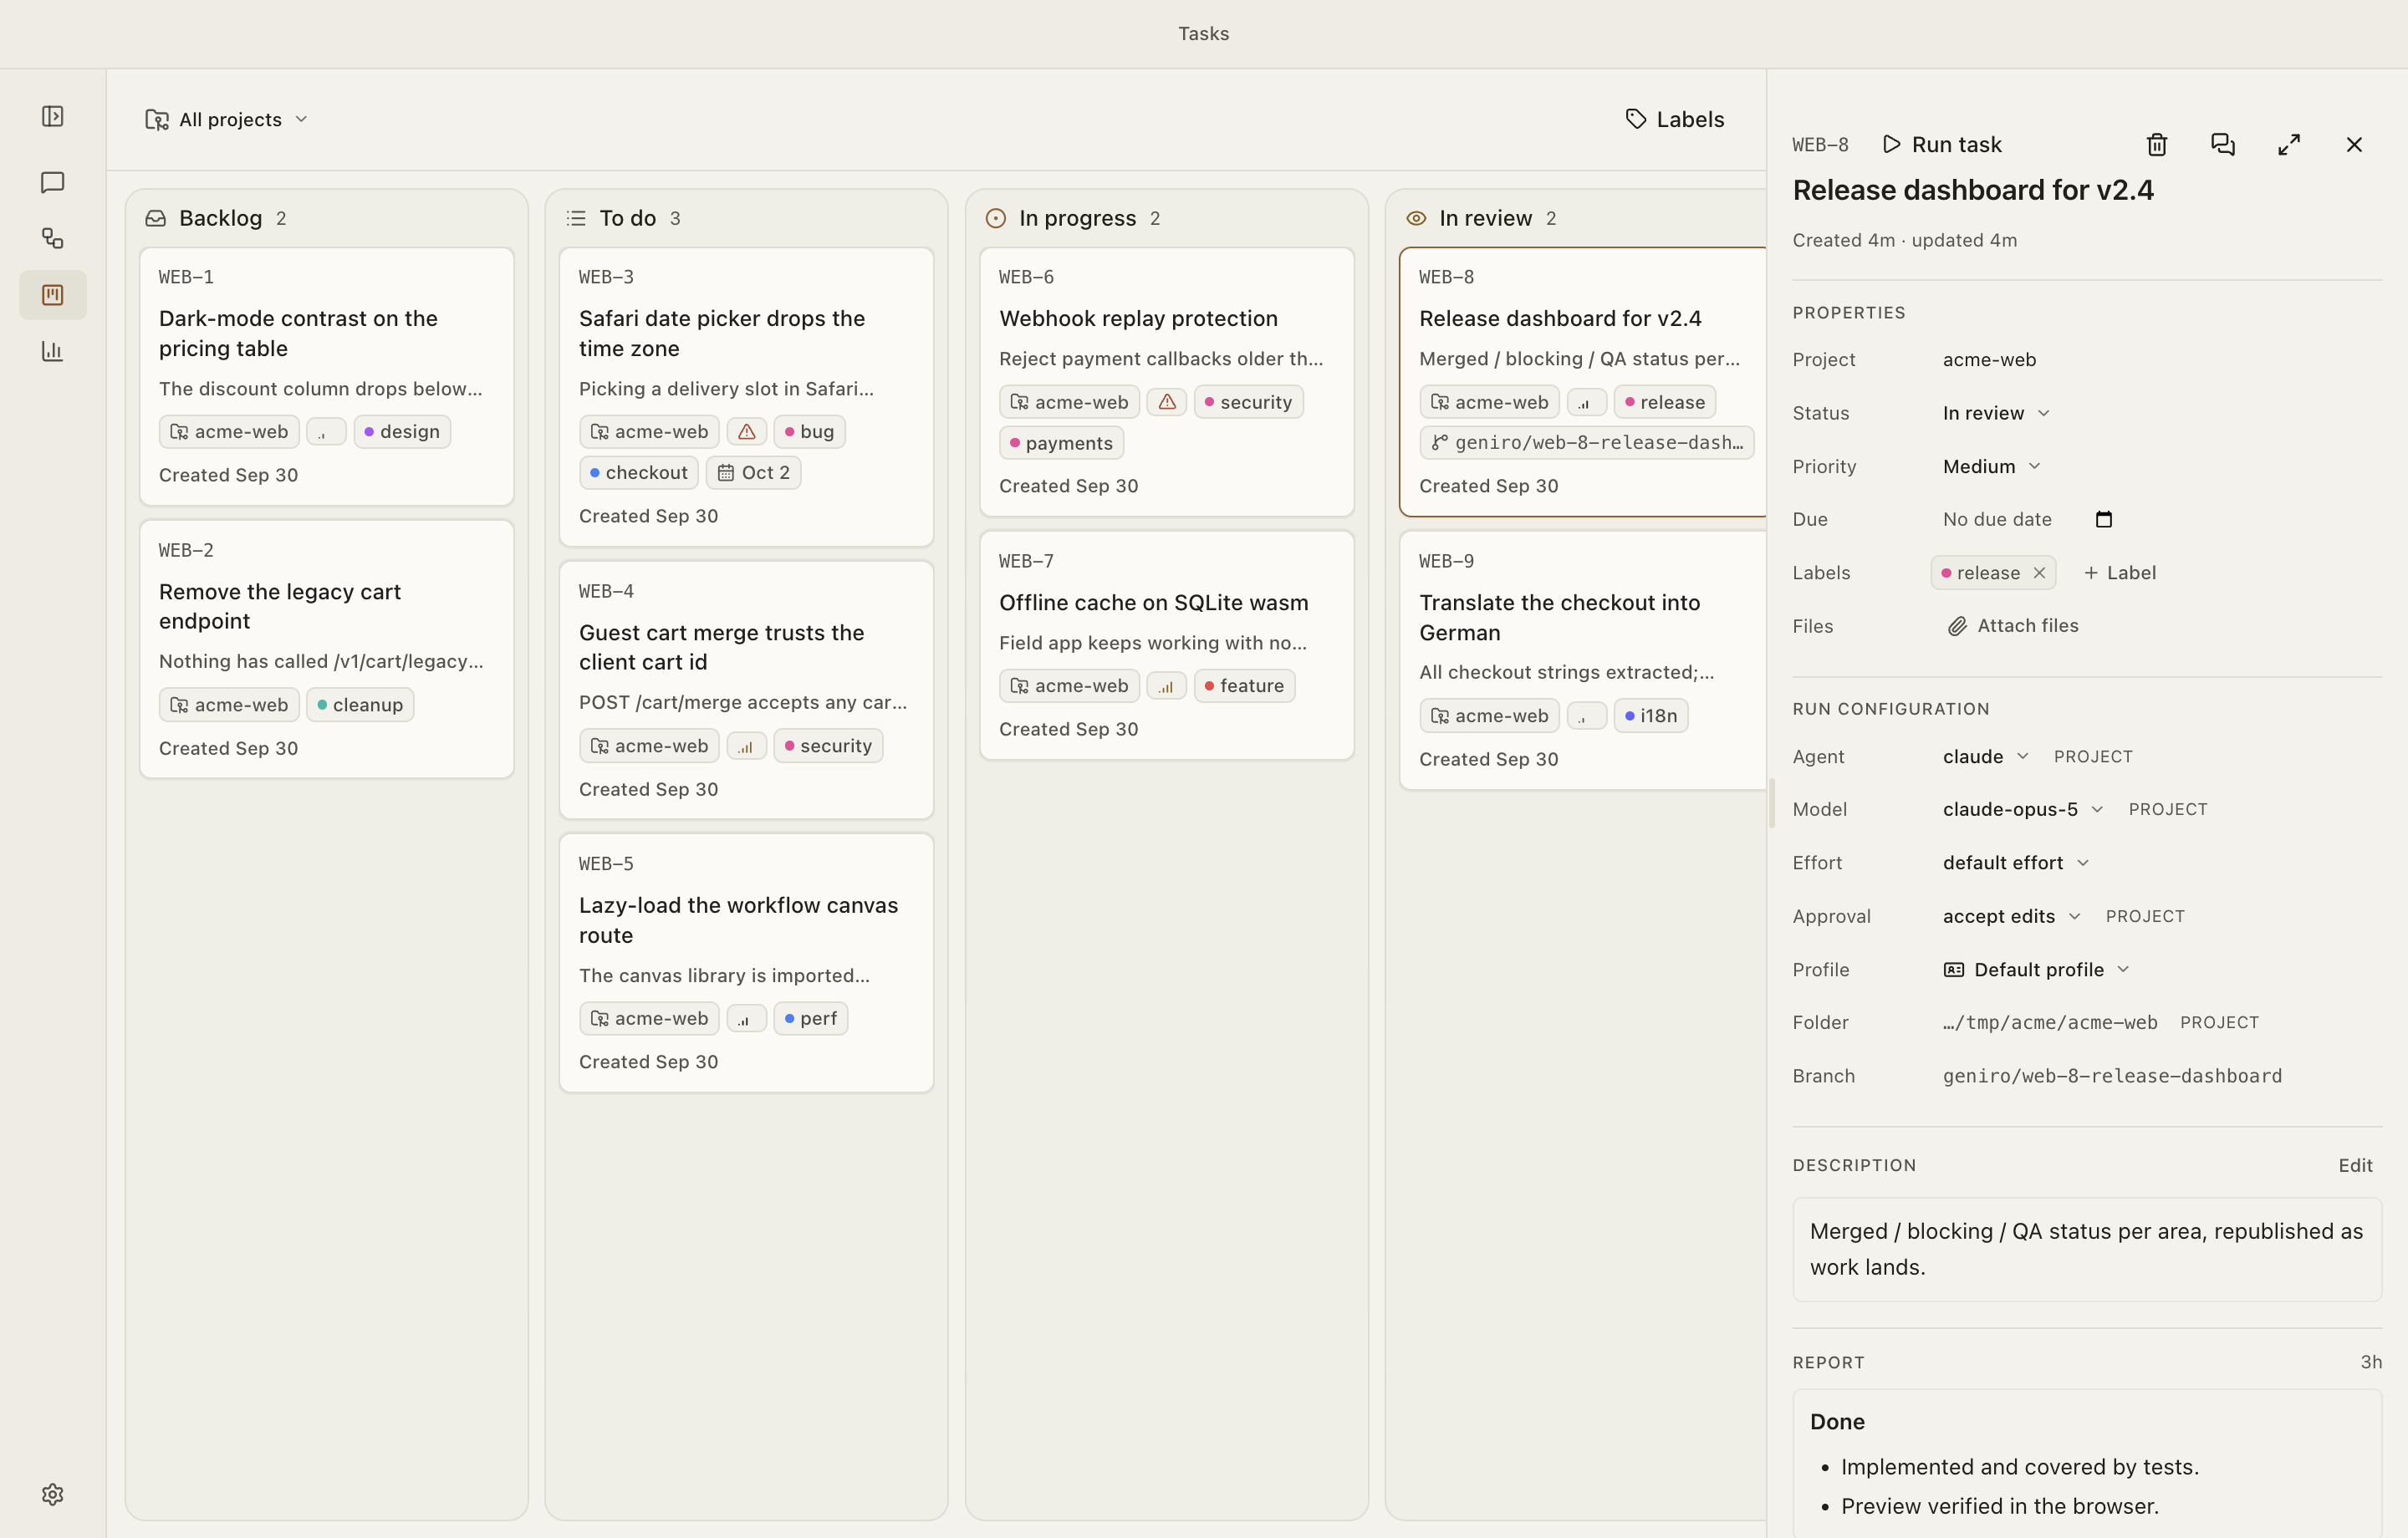Click high priority icon on WEB-3 card
Viewport: 2408px width, 1538px height.
pos(747,432)
